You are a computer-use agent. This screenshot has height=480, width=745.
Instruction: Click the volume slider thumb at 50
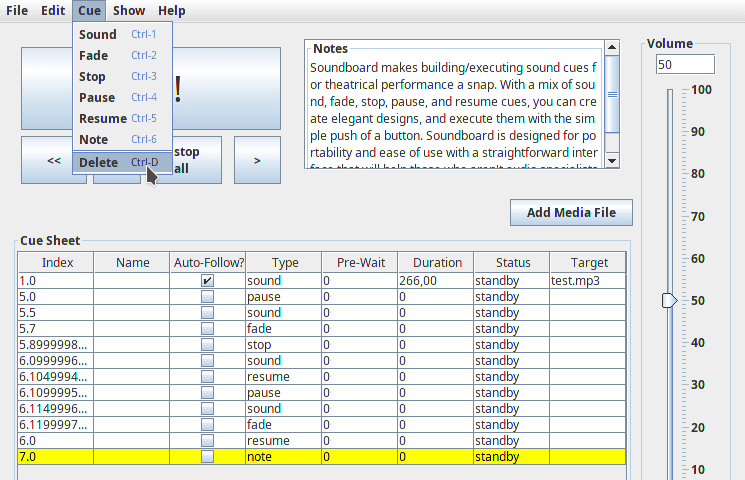click(x=669, y=300)
